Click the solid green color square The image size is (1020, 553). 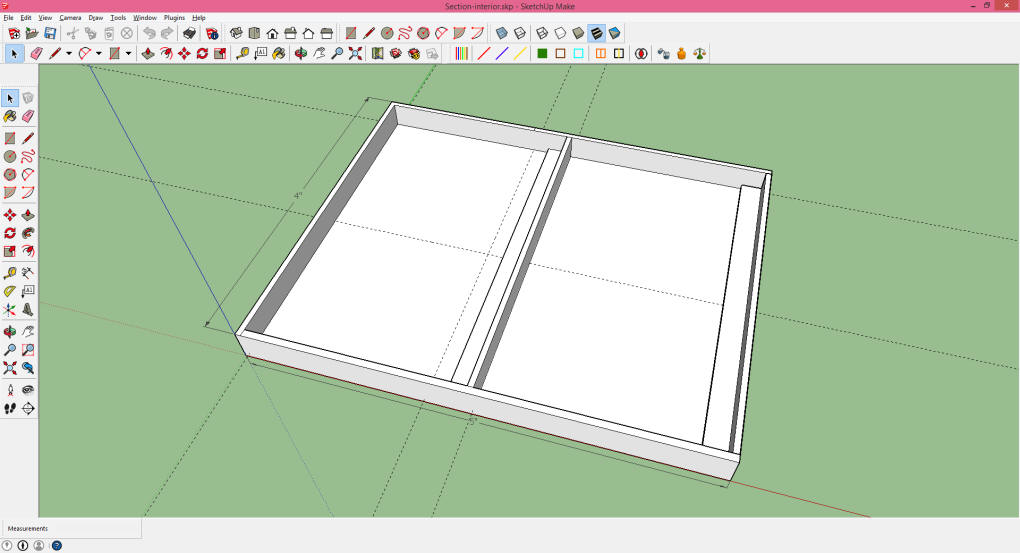coord(542,53)
